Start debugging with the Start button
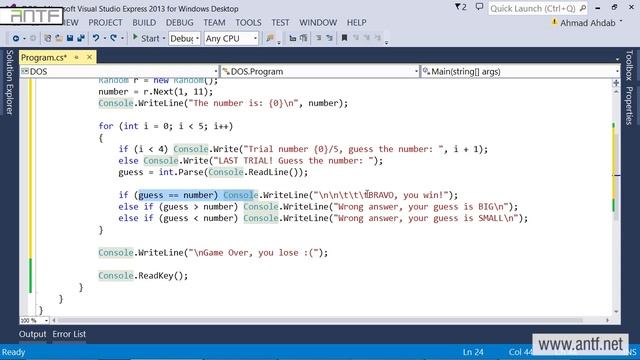Viewport: 640px width, 360px height. [146, 38]
